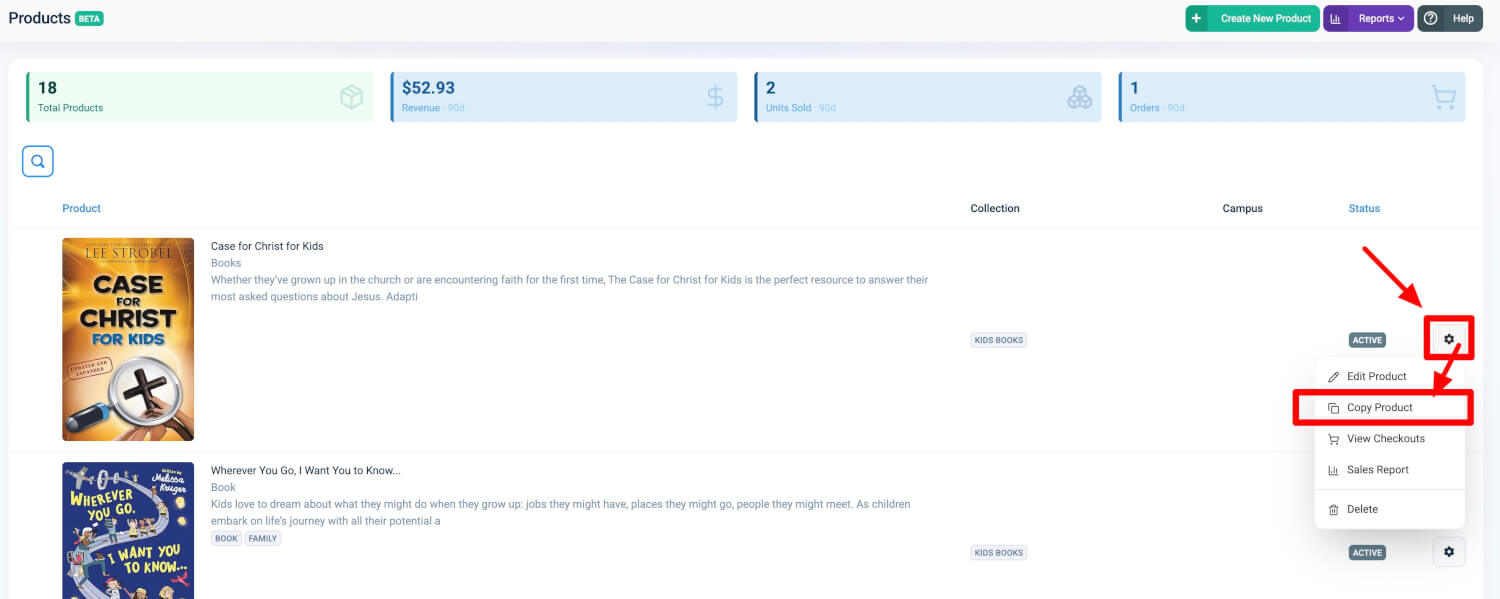Click the plus icon on Create New Product
This screenshot has width=1500, height=599.
[1197, 18]
